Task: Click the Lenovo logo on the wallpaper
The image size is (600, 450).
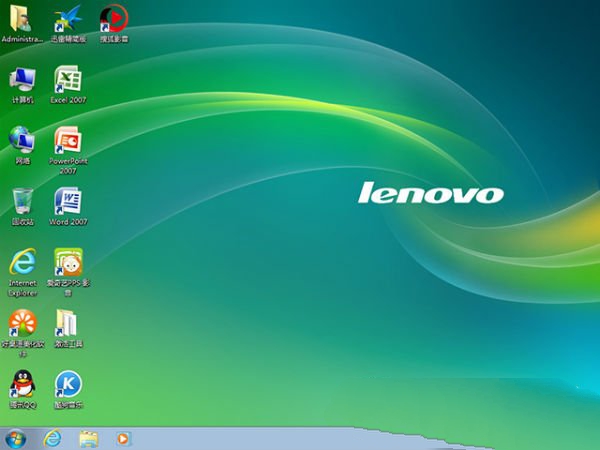Action: pyautogui.click(x=431, y=193)
